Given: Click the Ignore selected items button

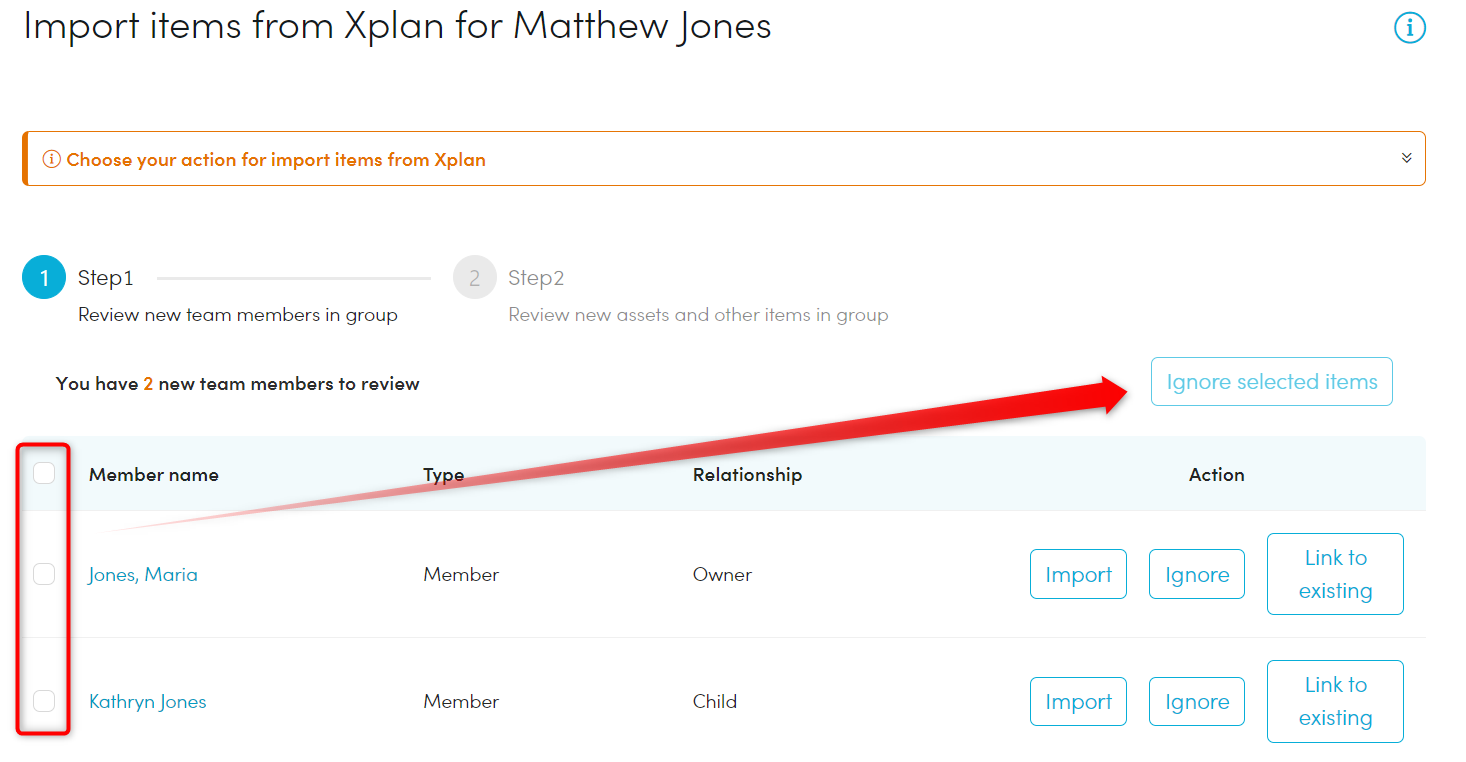Looking at the screenshot, I should click(x=1271, y=382).
